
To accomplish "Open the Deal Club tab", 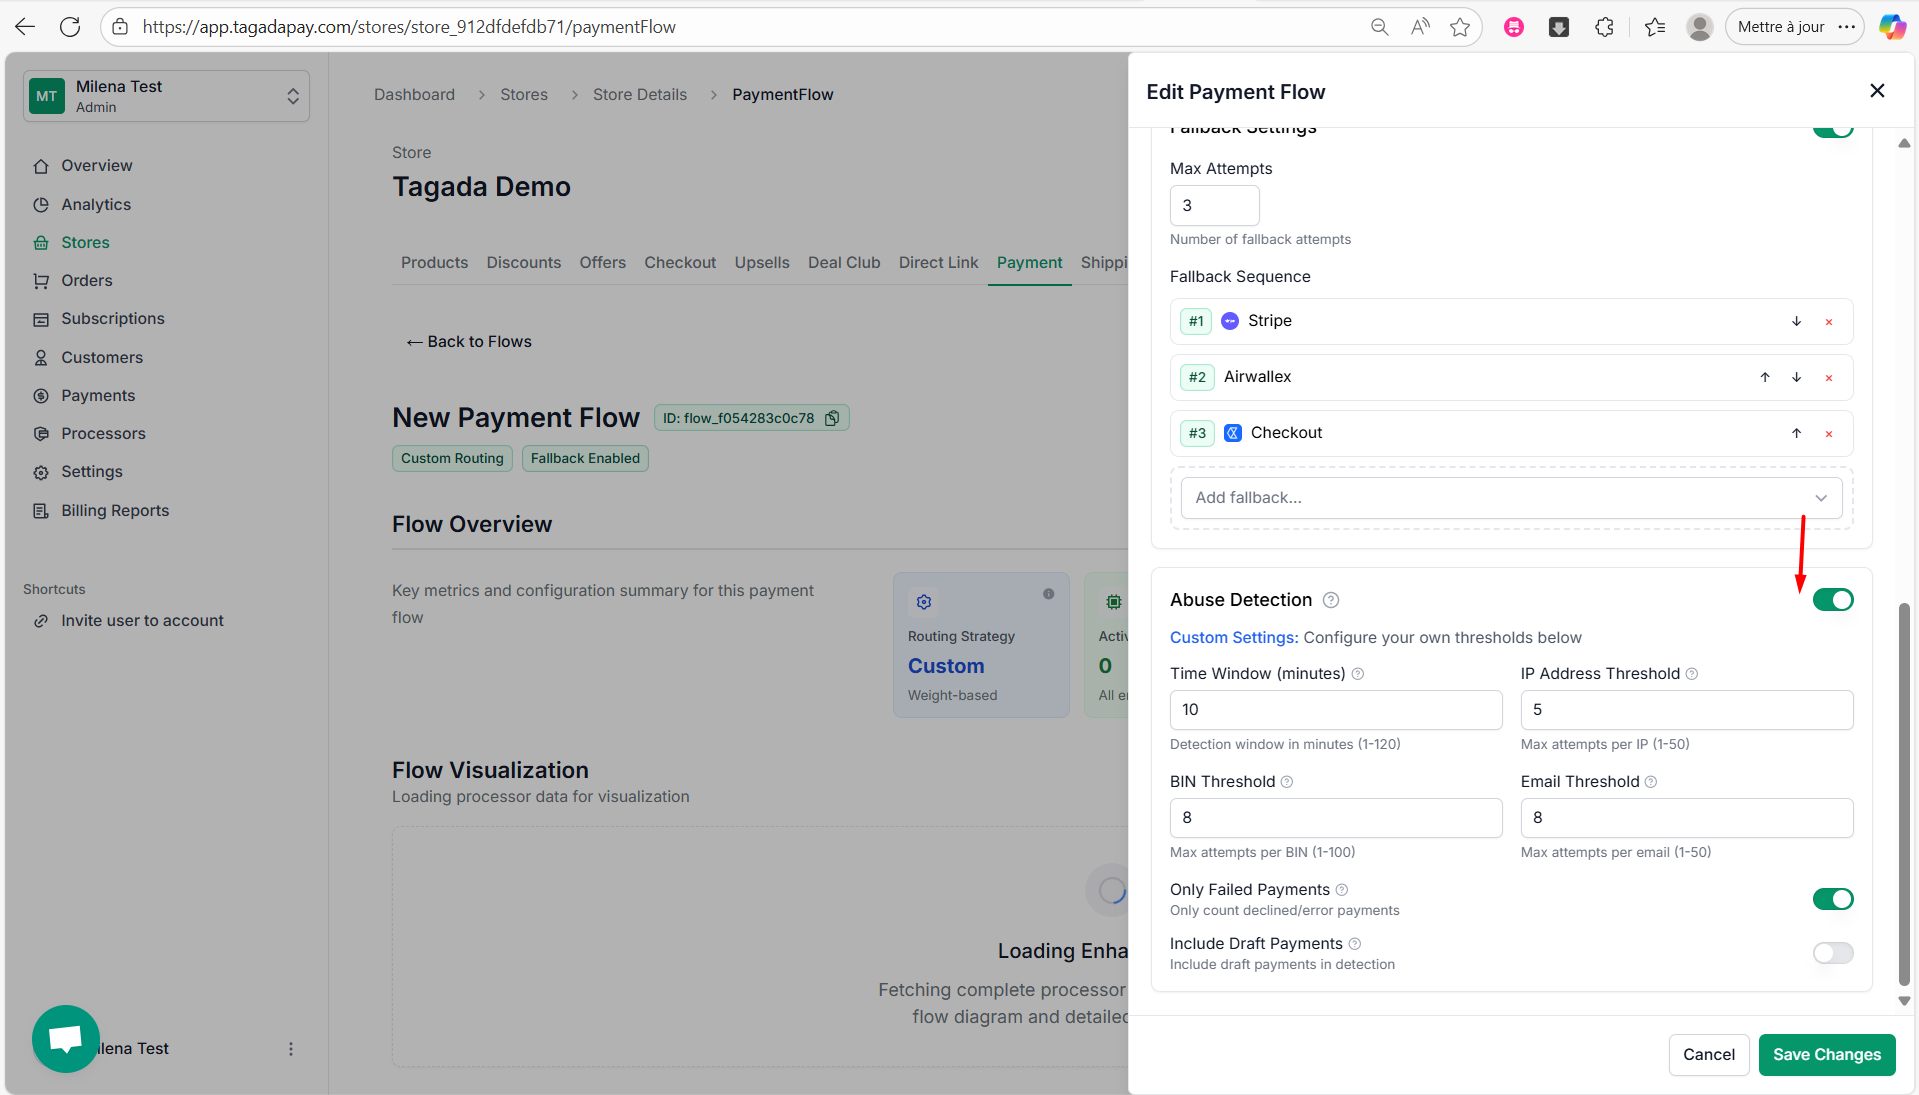I will click(844, 263).
